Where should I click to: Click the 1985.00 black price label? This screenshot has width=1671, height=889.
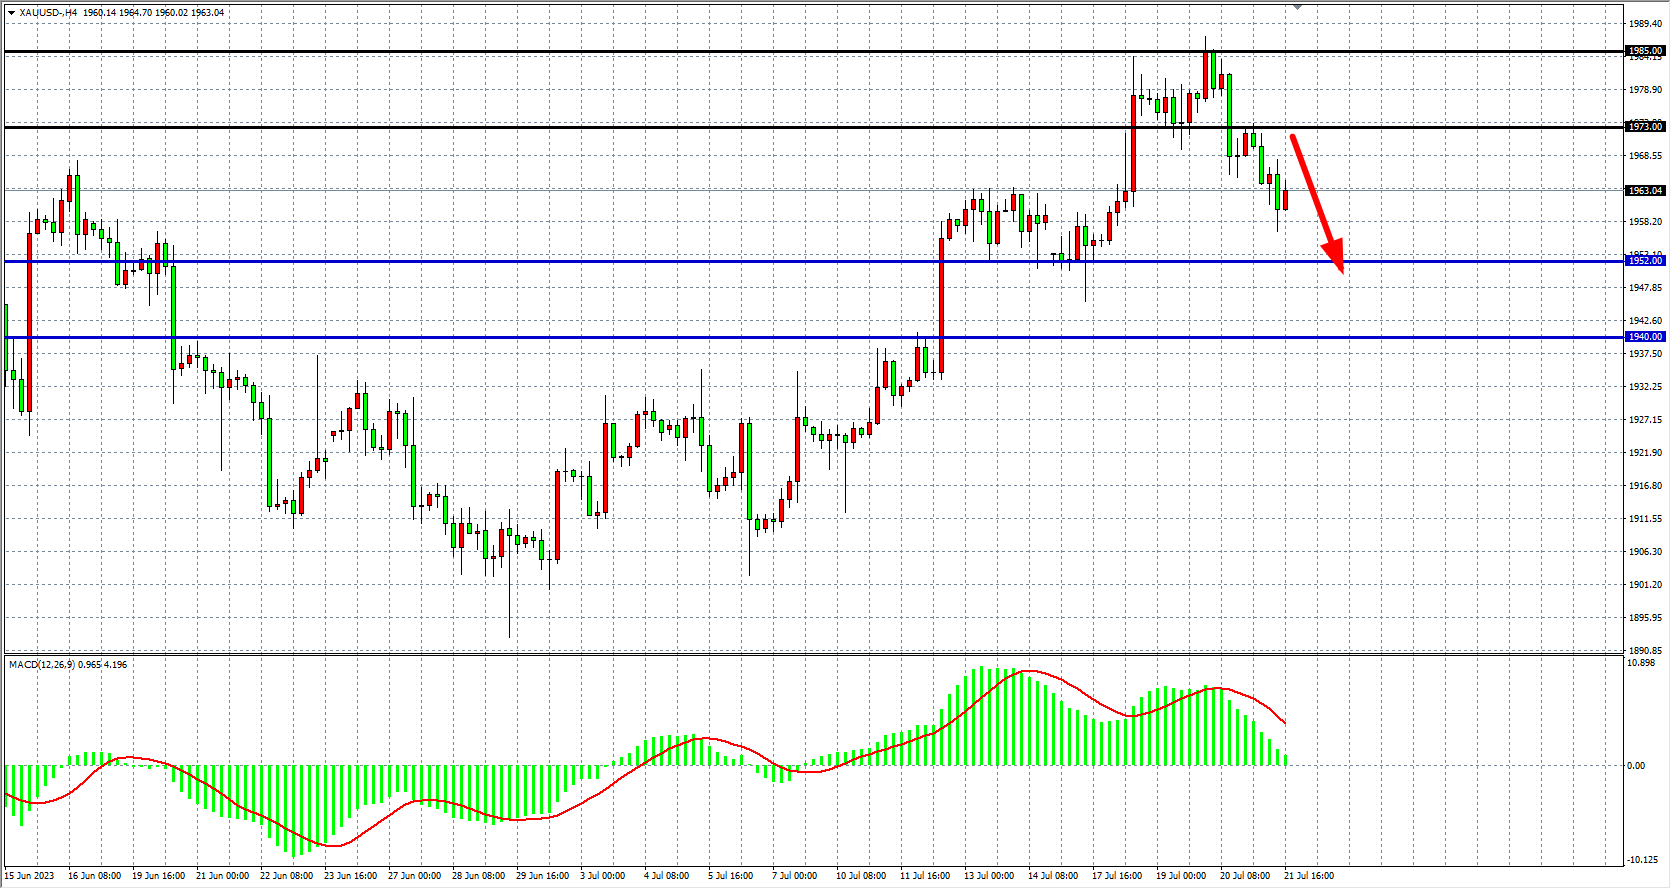(1645, 51)
